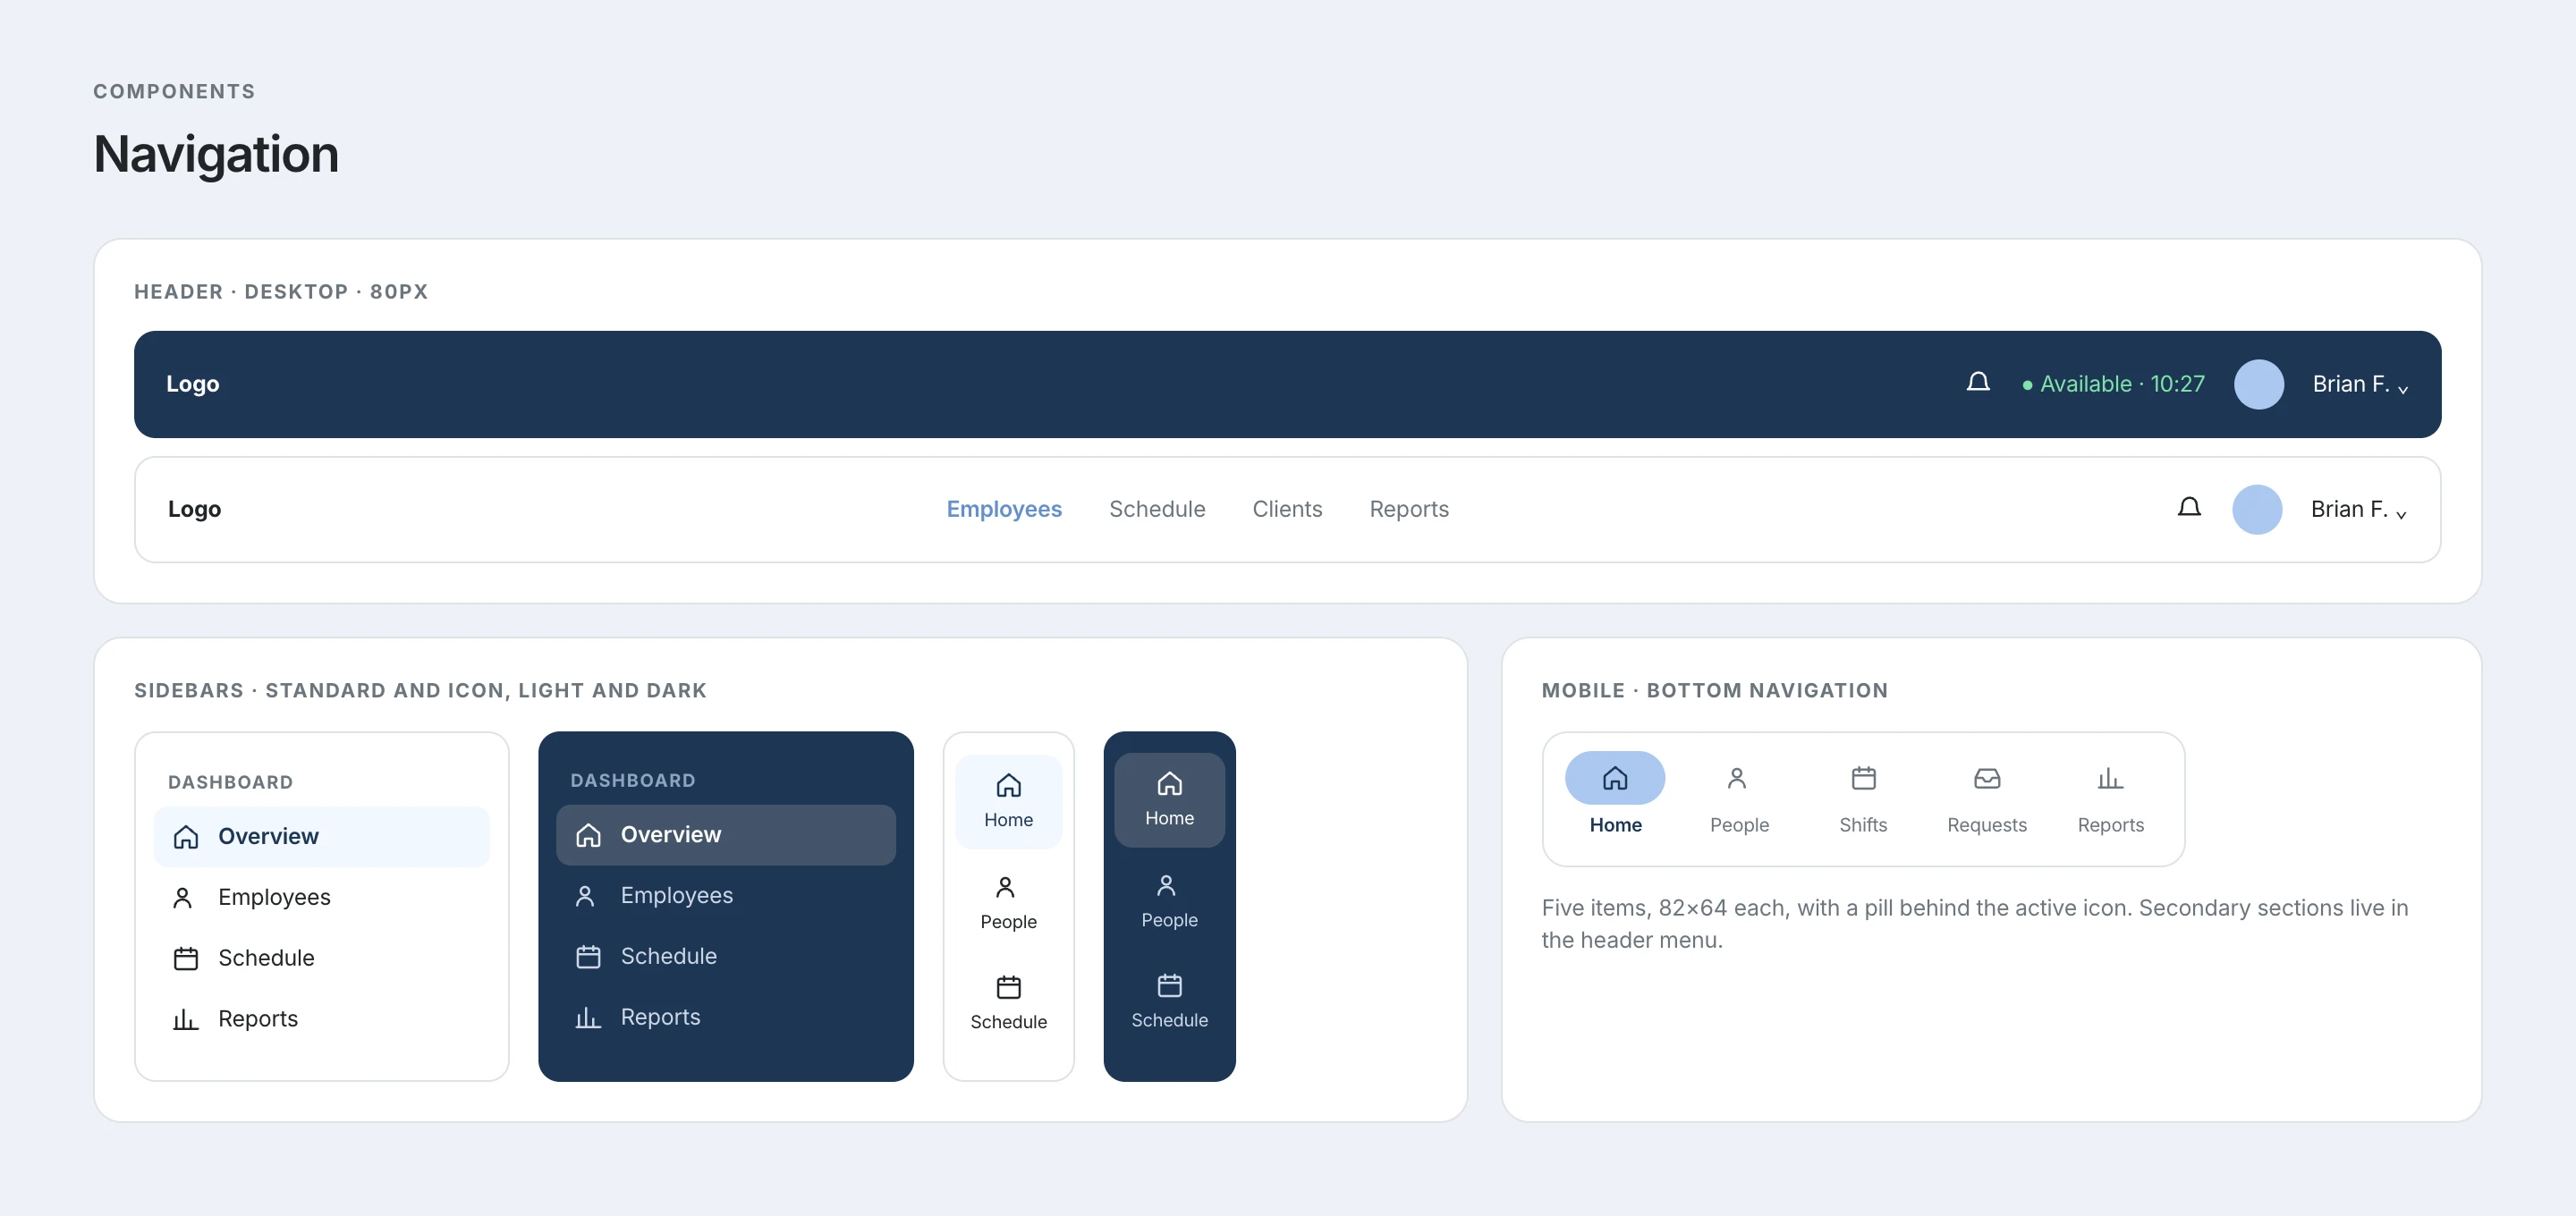Switch to the Schedule header tab
The height and width of the screenshot is (1216, 2576).
click(1157, 509)
